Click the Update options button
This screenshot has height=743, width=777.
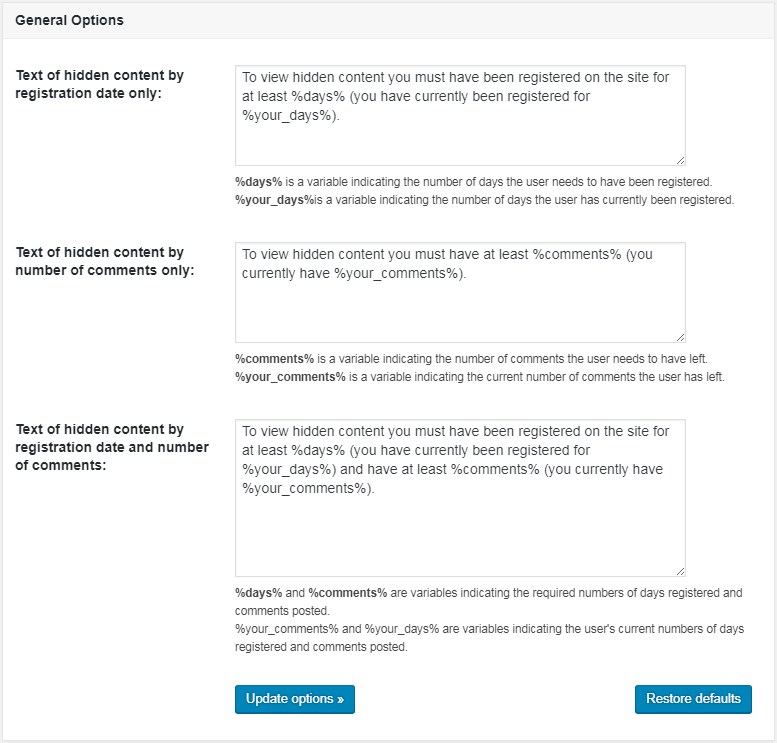coord(295,699)
